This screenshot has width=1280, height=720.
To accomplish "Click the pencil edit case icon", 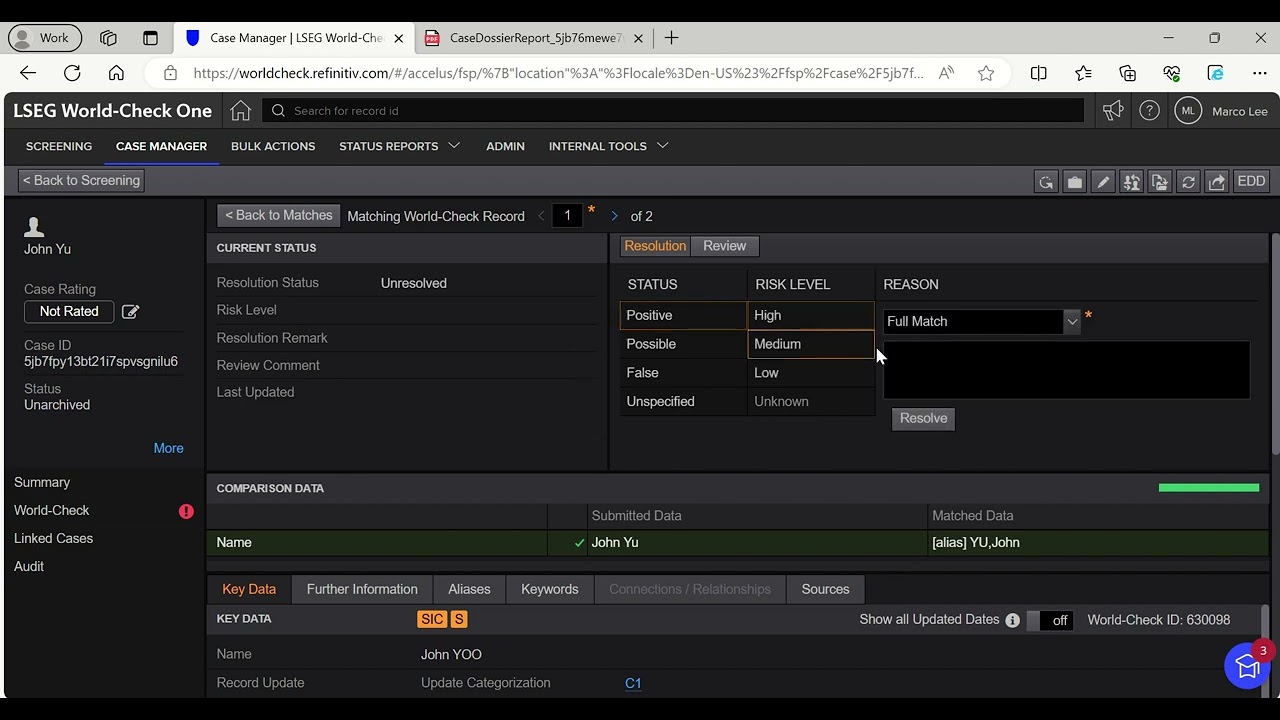I will [1103, 181].
